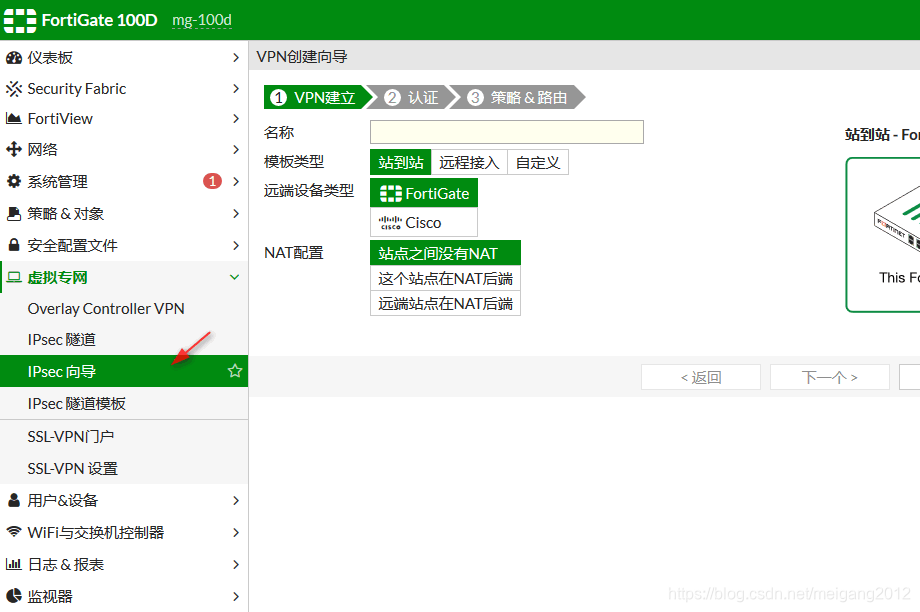Open IPsec 隧道模板 menu item
Viewport: 920px width, 612px height.
pyautogui.click(x=124, y=404)
